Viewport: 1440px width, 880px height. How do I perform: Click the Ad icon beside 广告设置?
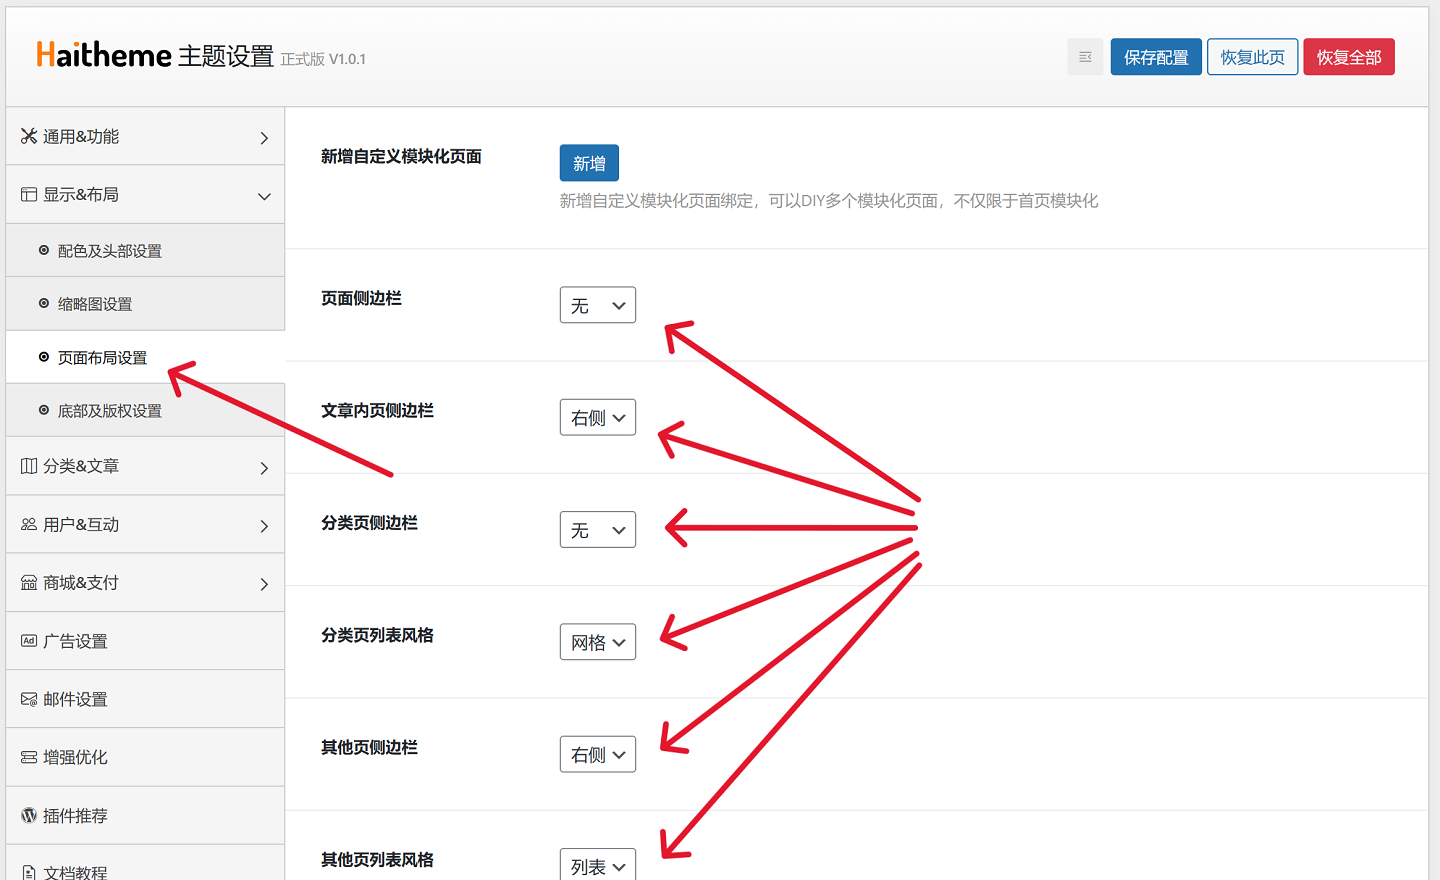click(x=29, y=641)
